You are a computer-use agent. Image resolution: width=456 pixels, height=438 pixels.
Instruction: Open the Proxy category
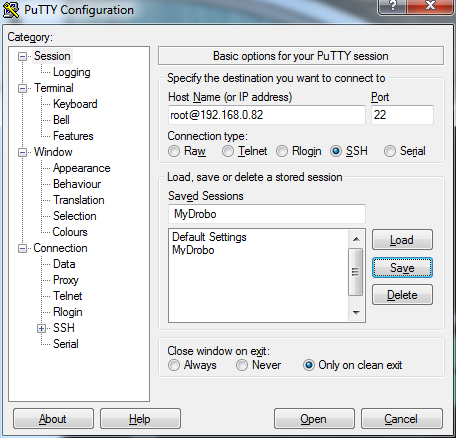click(66, 280)
